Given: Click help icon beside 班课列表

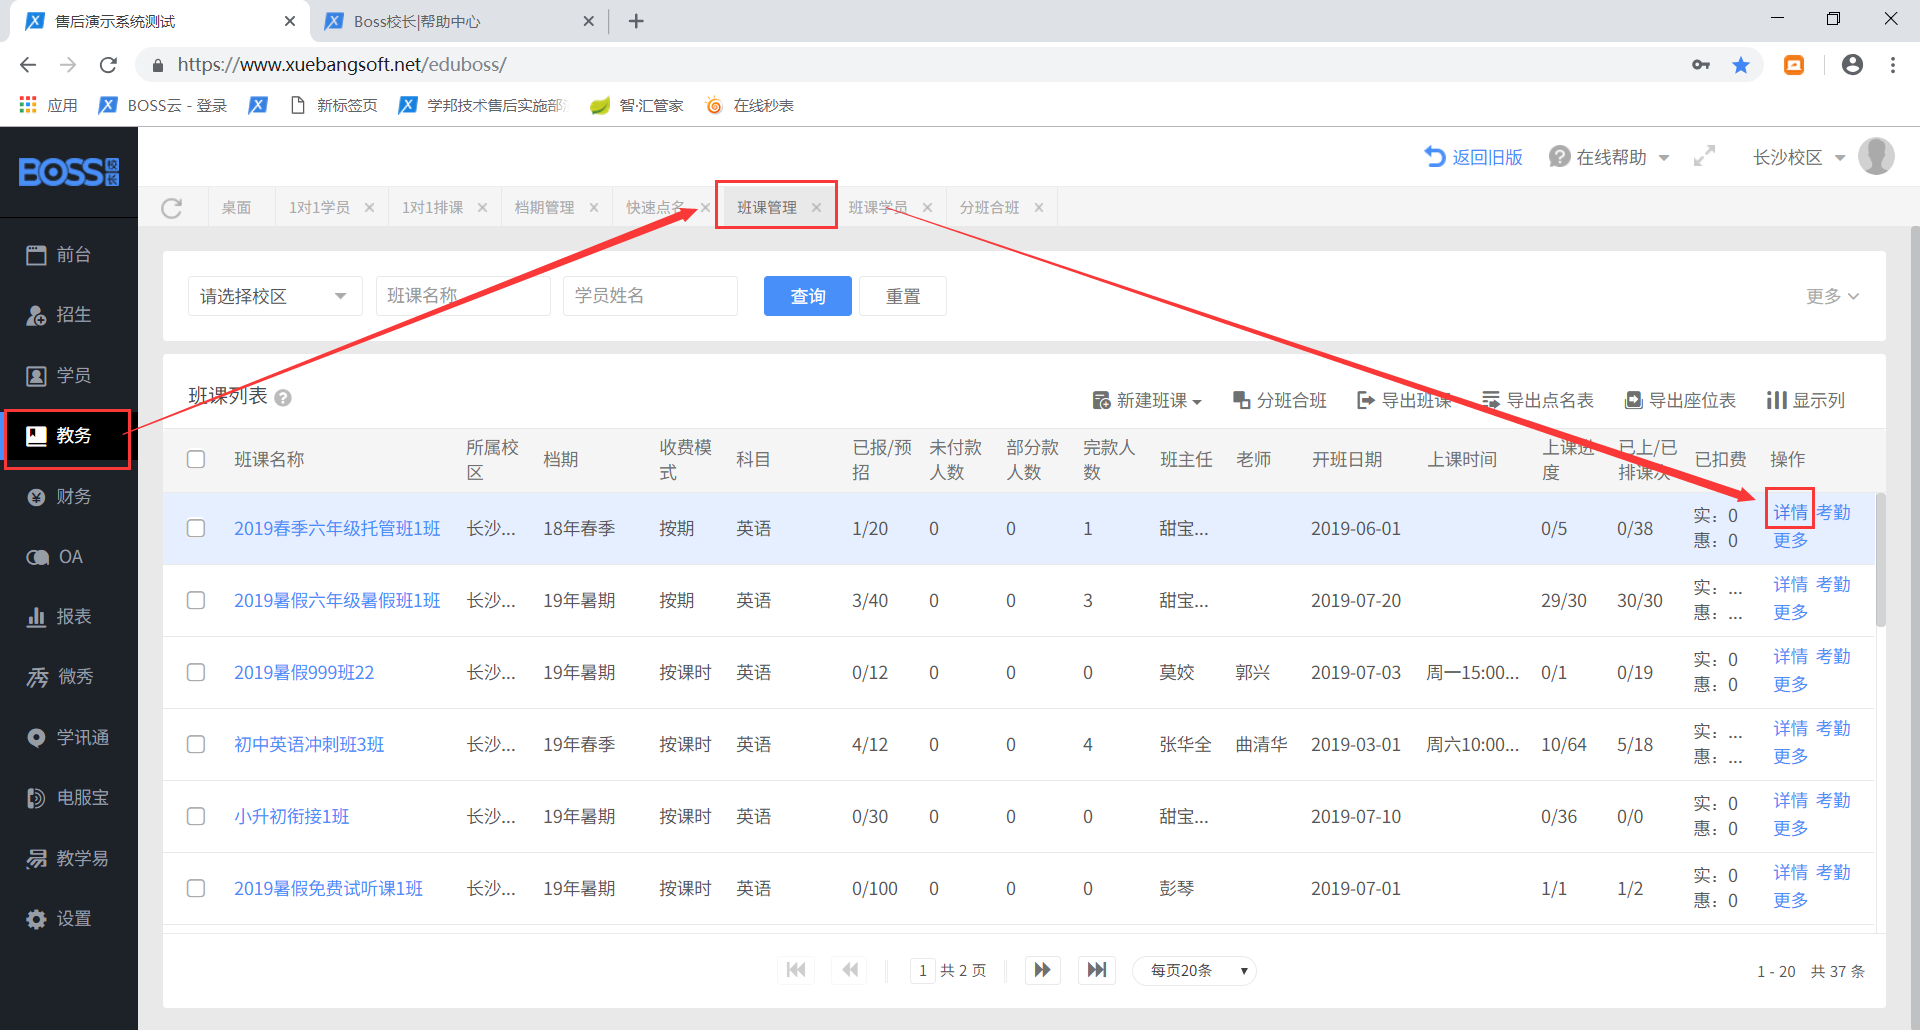Looking at the screenshot, I should tap(283, 398).
